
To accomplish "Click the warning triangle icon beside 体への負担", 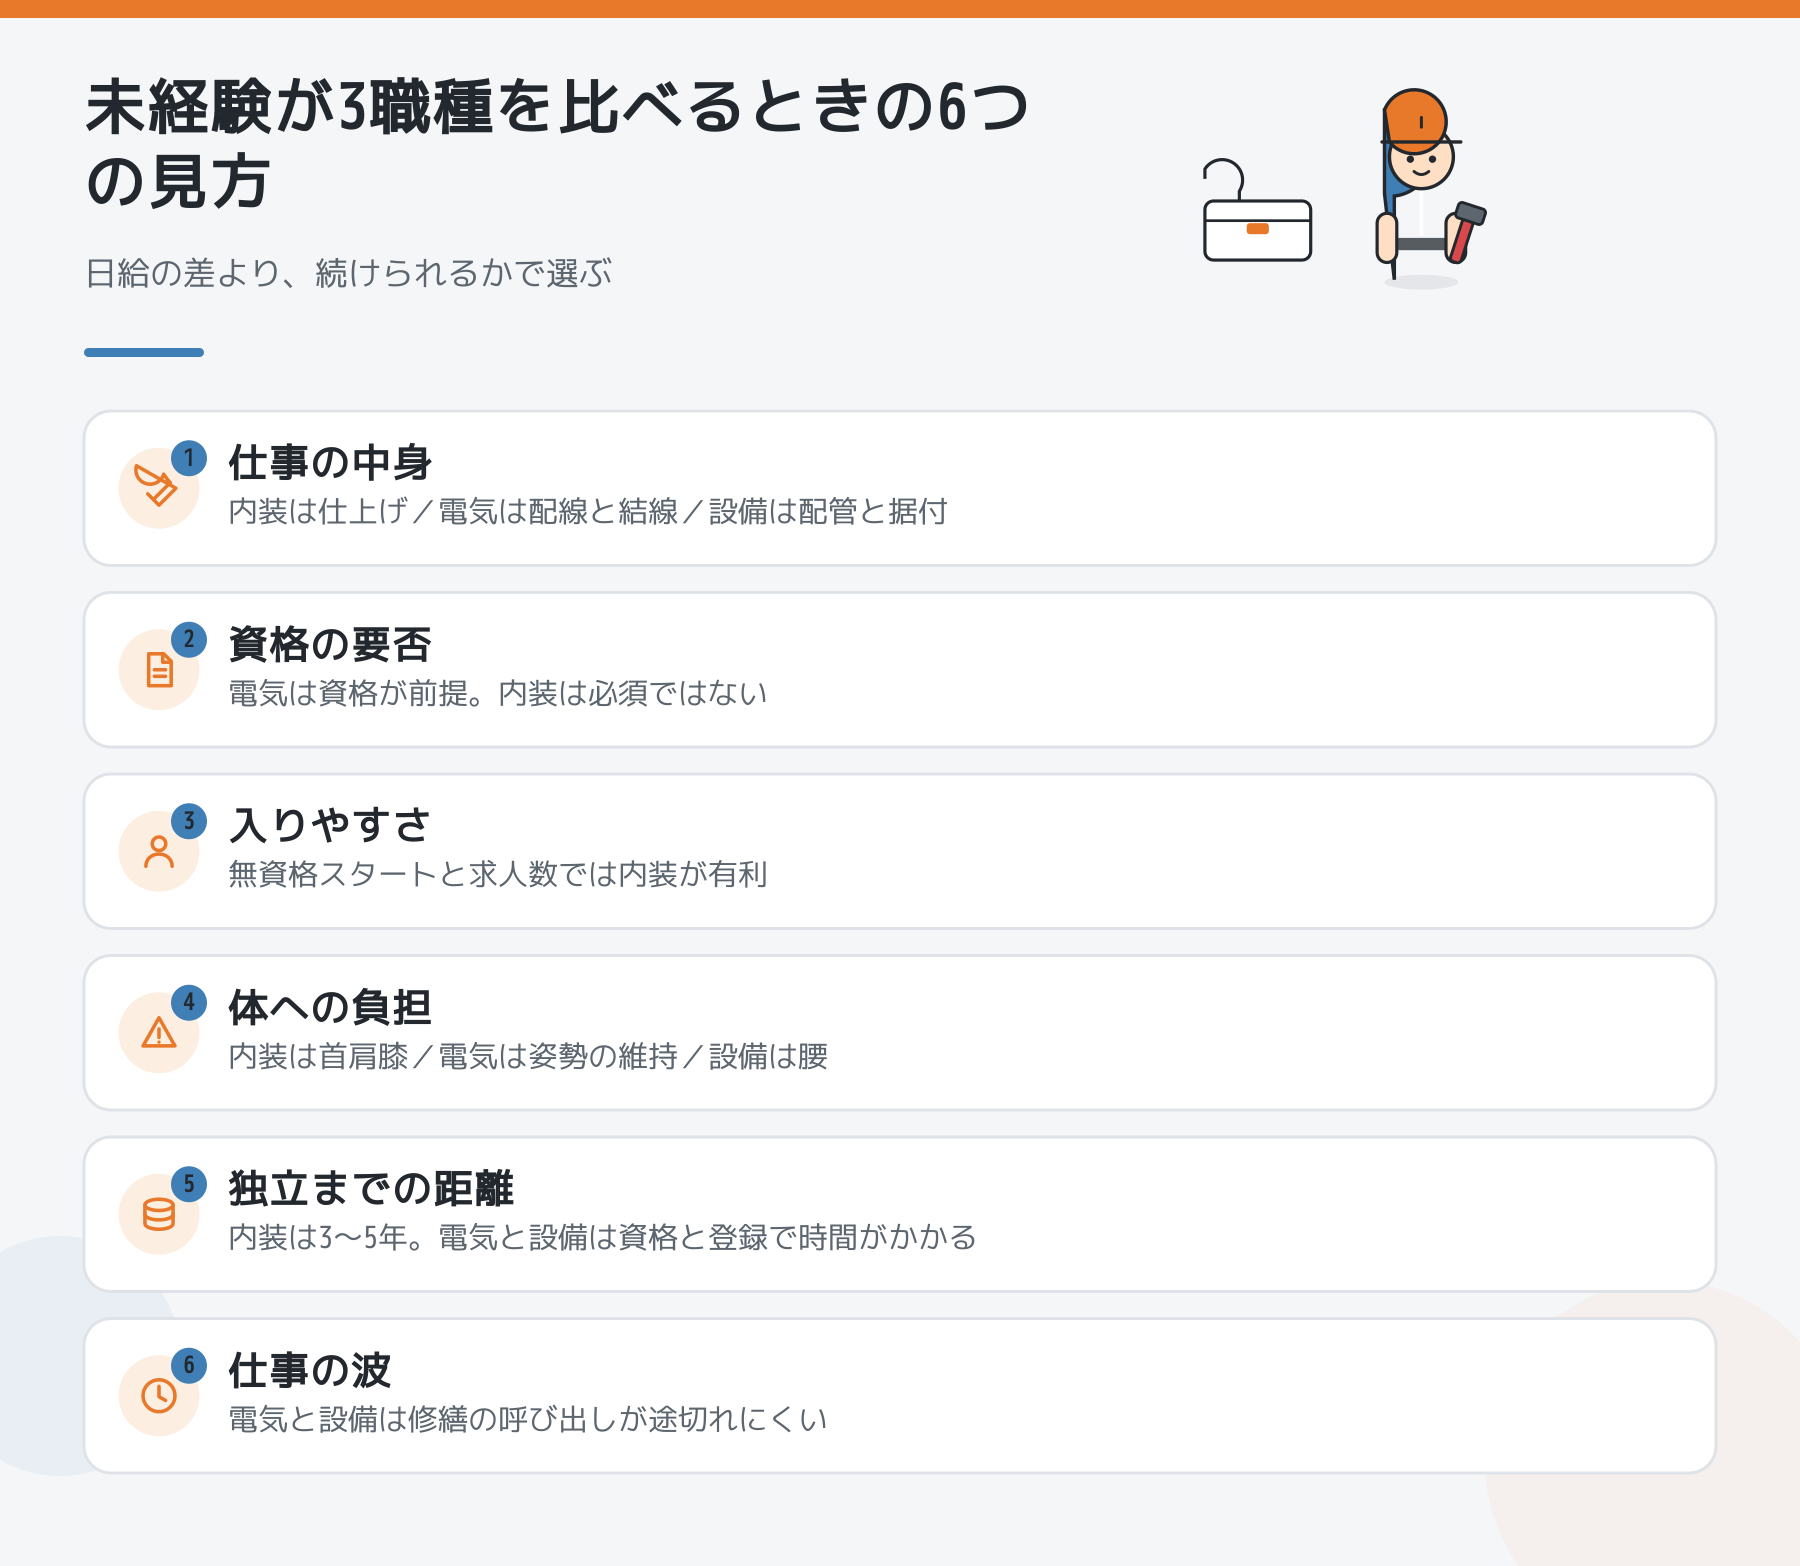I will [158, 1032].
